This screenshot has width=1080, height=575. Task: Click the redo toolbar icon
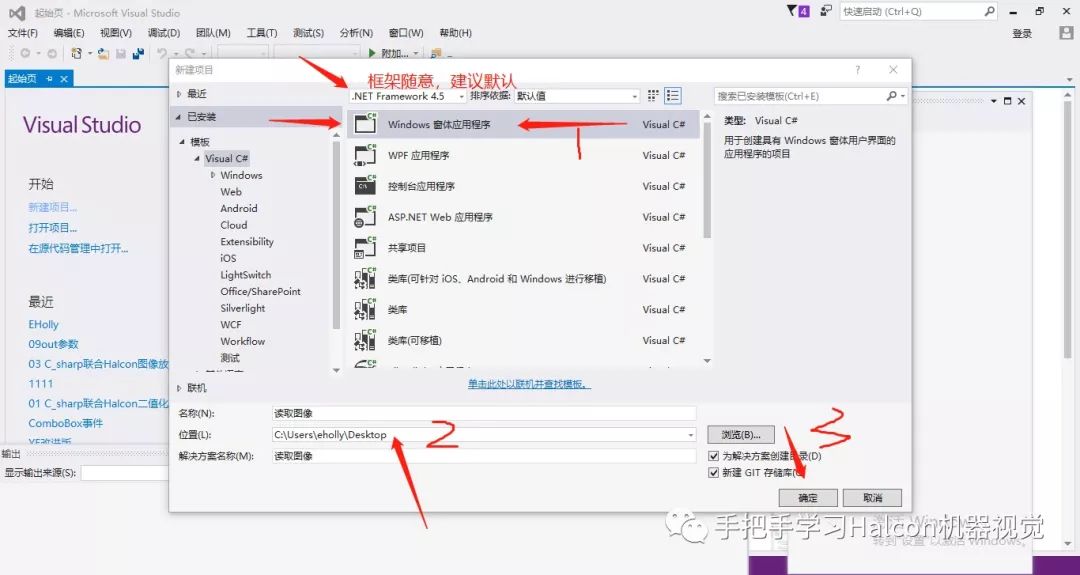click(189, 53)
